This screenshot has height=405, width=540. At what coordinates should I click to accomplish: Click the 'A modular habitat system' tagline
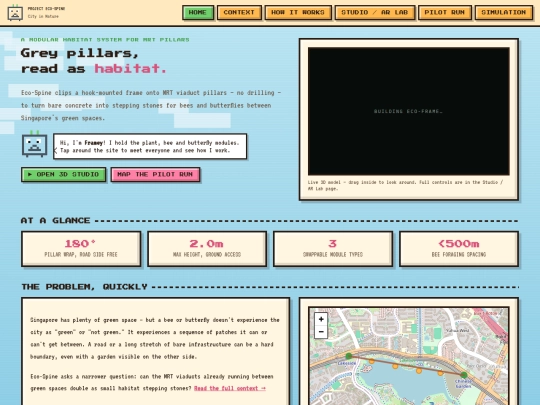(105, 40)
